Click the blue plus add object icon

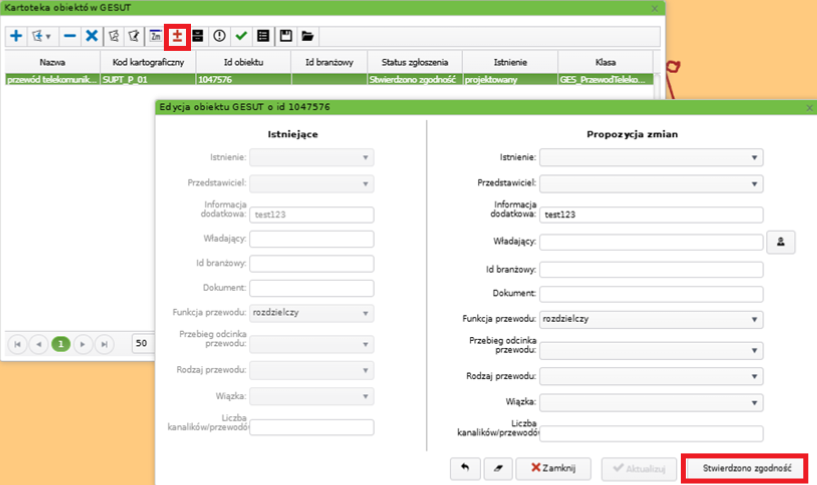tap(16, 36)
